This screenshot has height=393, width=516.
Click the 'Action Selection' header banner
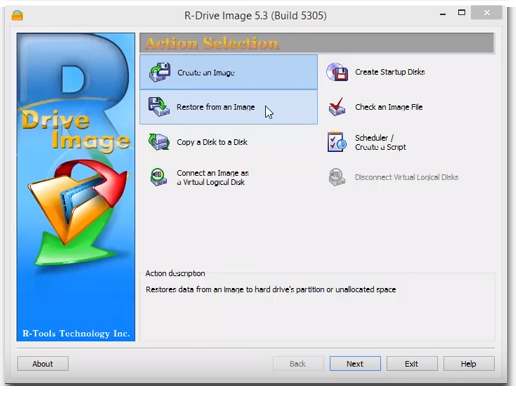coord(317,43)
